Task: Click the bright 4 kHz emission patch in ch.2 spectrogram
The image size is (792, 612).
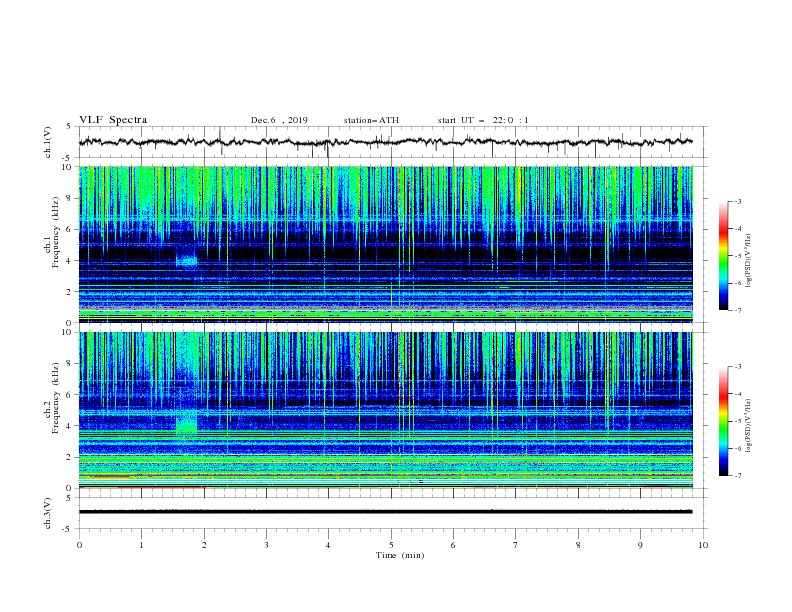Action: (186, 424)
